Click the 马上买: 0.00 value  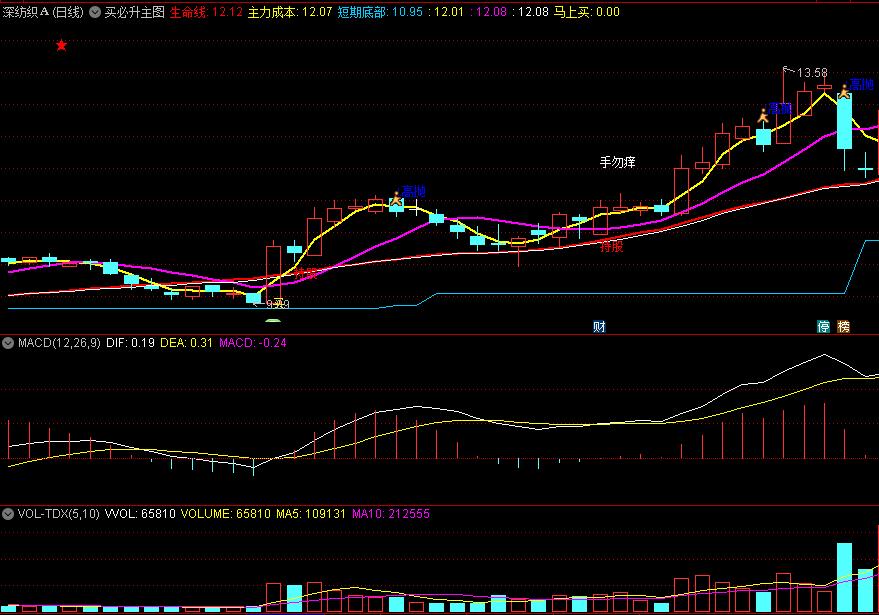586,12
